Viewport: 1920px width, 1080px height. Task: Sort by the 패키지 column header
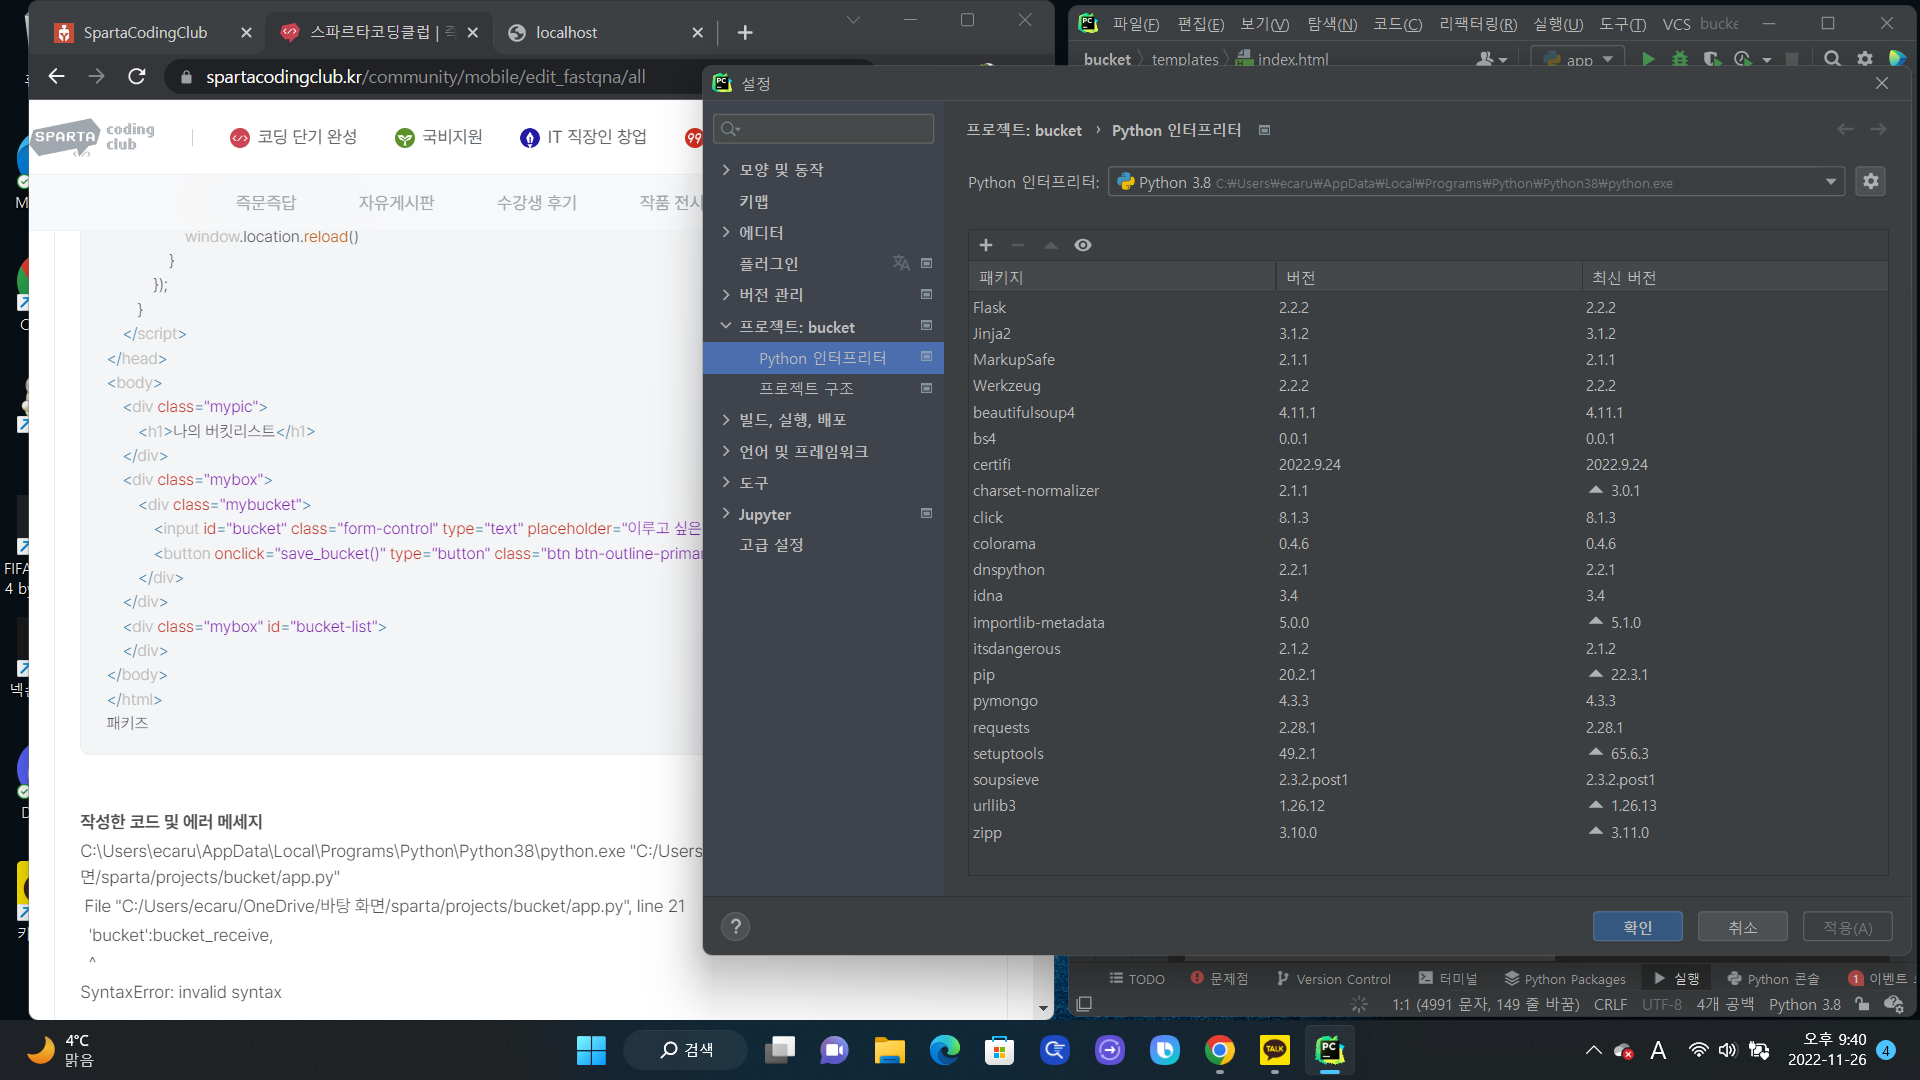pos(1122,277)
